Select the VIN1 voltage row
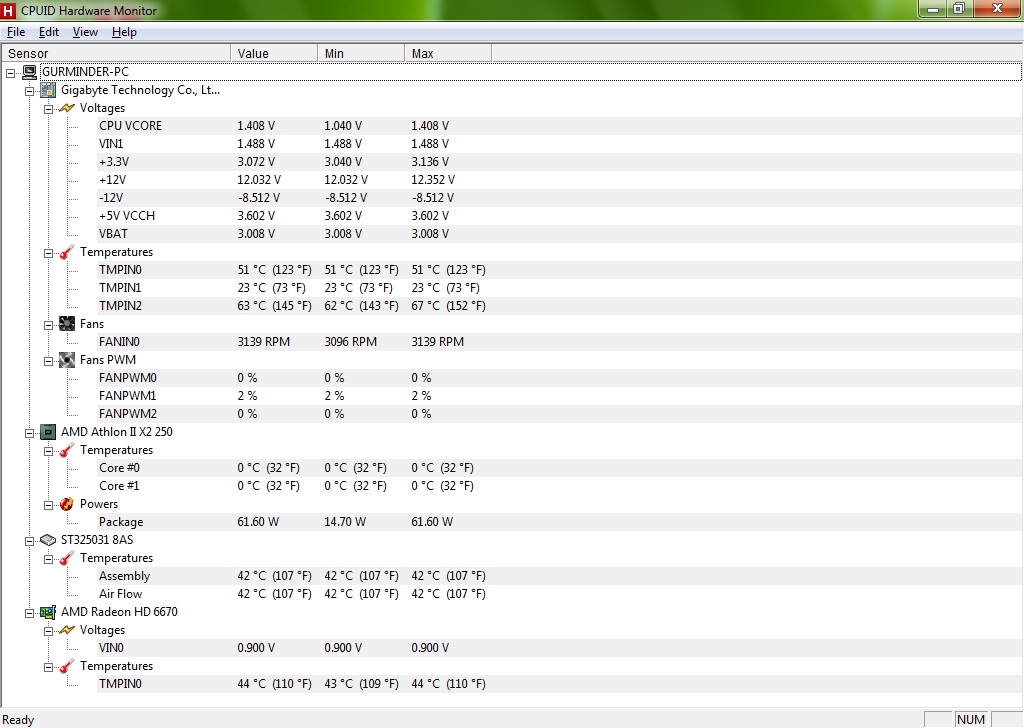 (x=559, y=144)
